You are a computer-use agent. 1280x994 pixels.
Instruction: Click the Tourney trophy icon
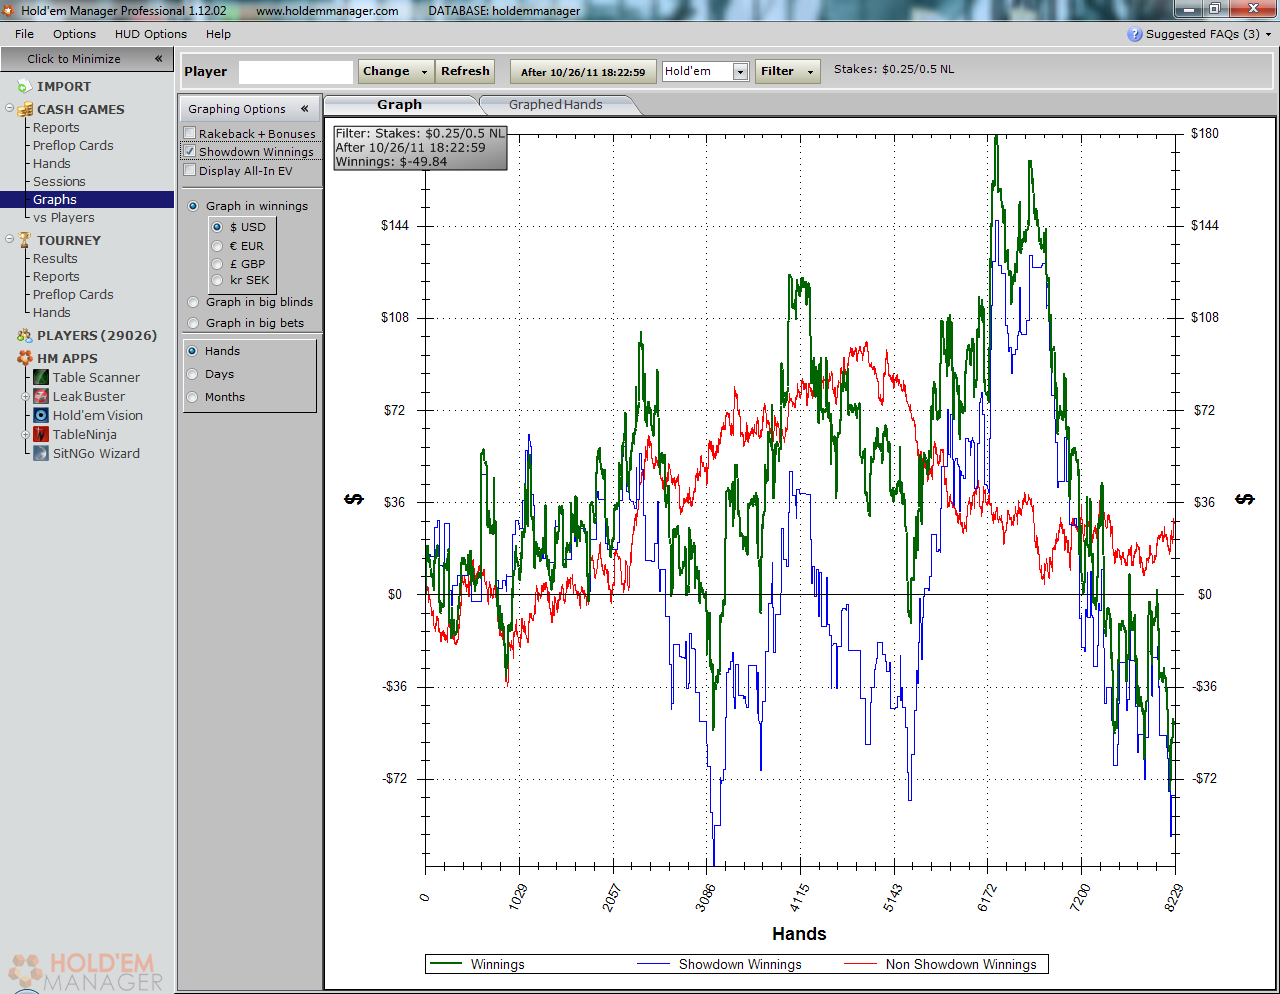[x=25, y=240]
